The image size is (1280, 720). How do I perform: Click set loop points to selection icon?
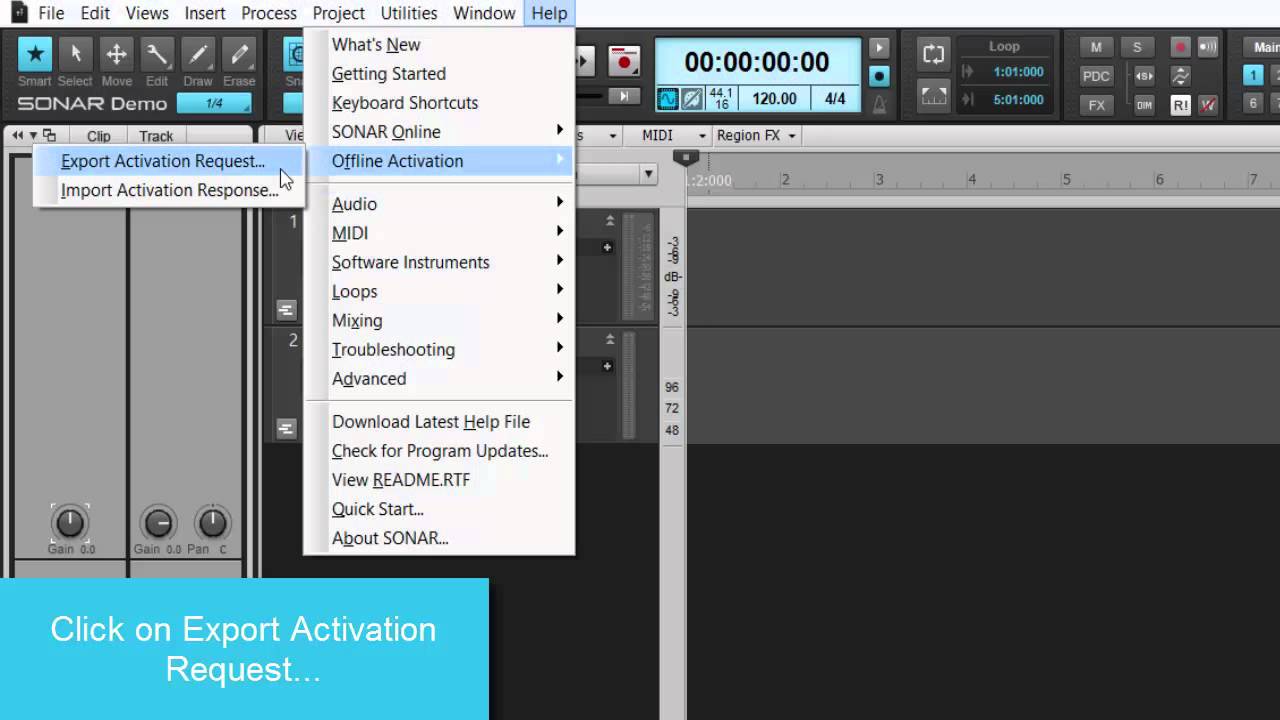(933, 96)
